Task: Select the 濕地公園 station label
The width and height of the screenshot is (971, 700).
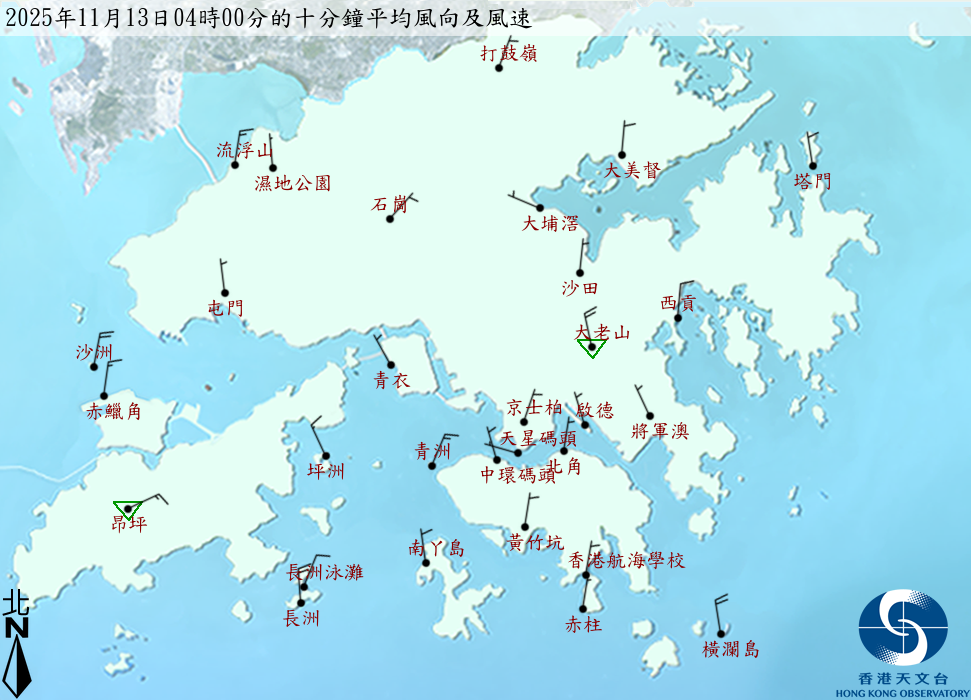Action: point(292,183)
